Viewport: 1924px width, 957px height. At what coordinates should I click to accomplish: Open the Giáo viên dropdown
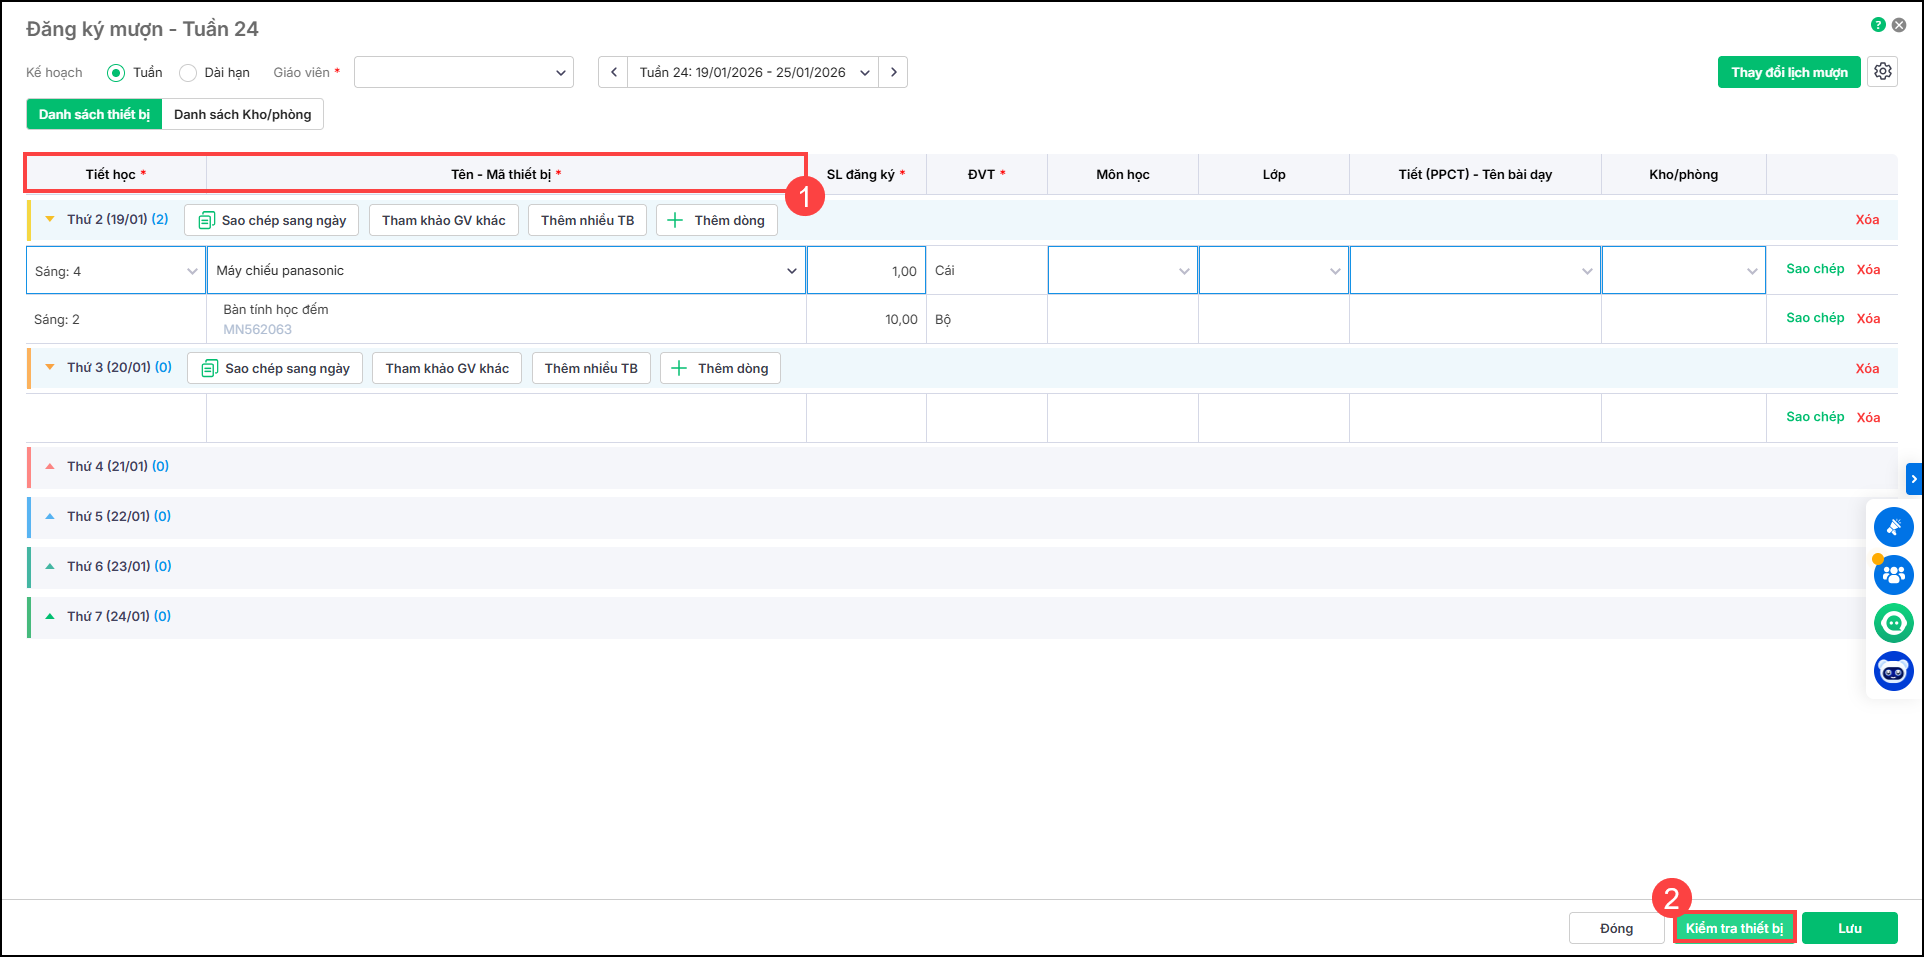pyautogui.click(x=463, y=72)
